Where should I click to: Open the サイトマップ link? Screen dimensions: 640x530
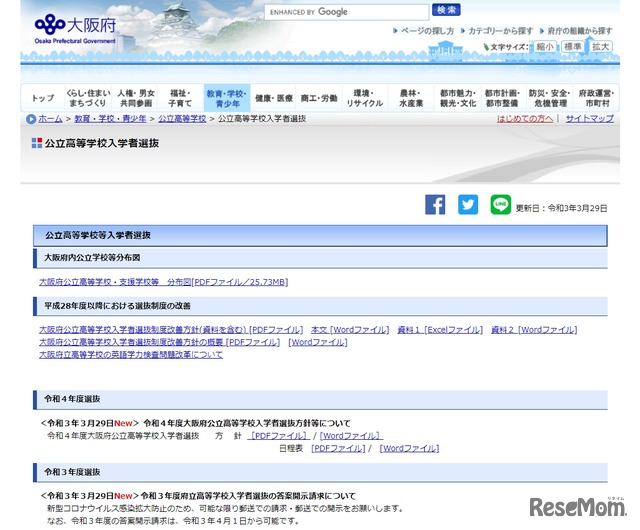(589, 118)
